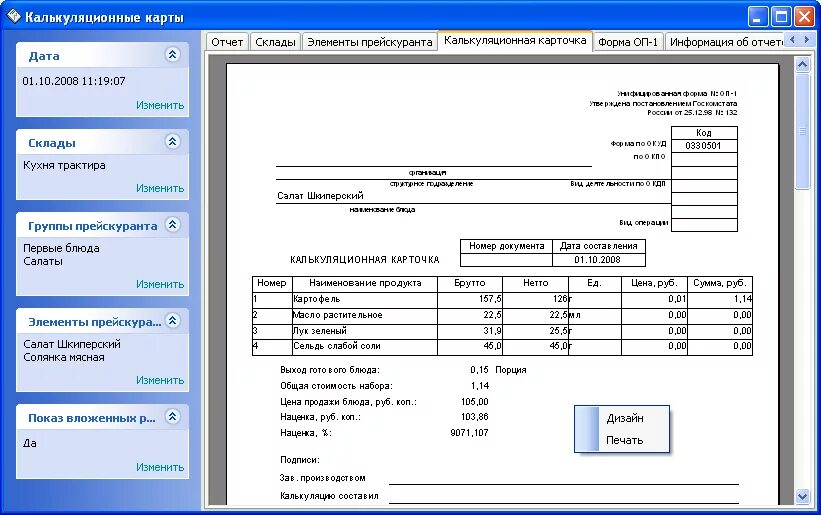Click the code value 0330501
Viewport: 821px width, 515px height.
point(703,146)
